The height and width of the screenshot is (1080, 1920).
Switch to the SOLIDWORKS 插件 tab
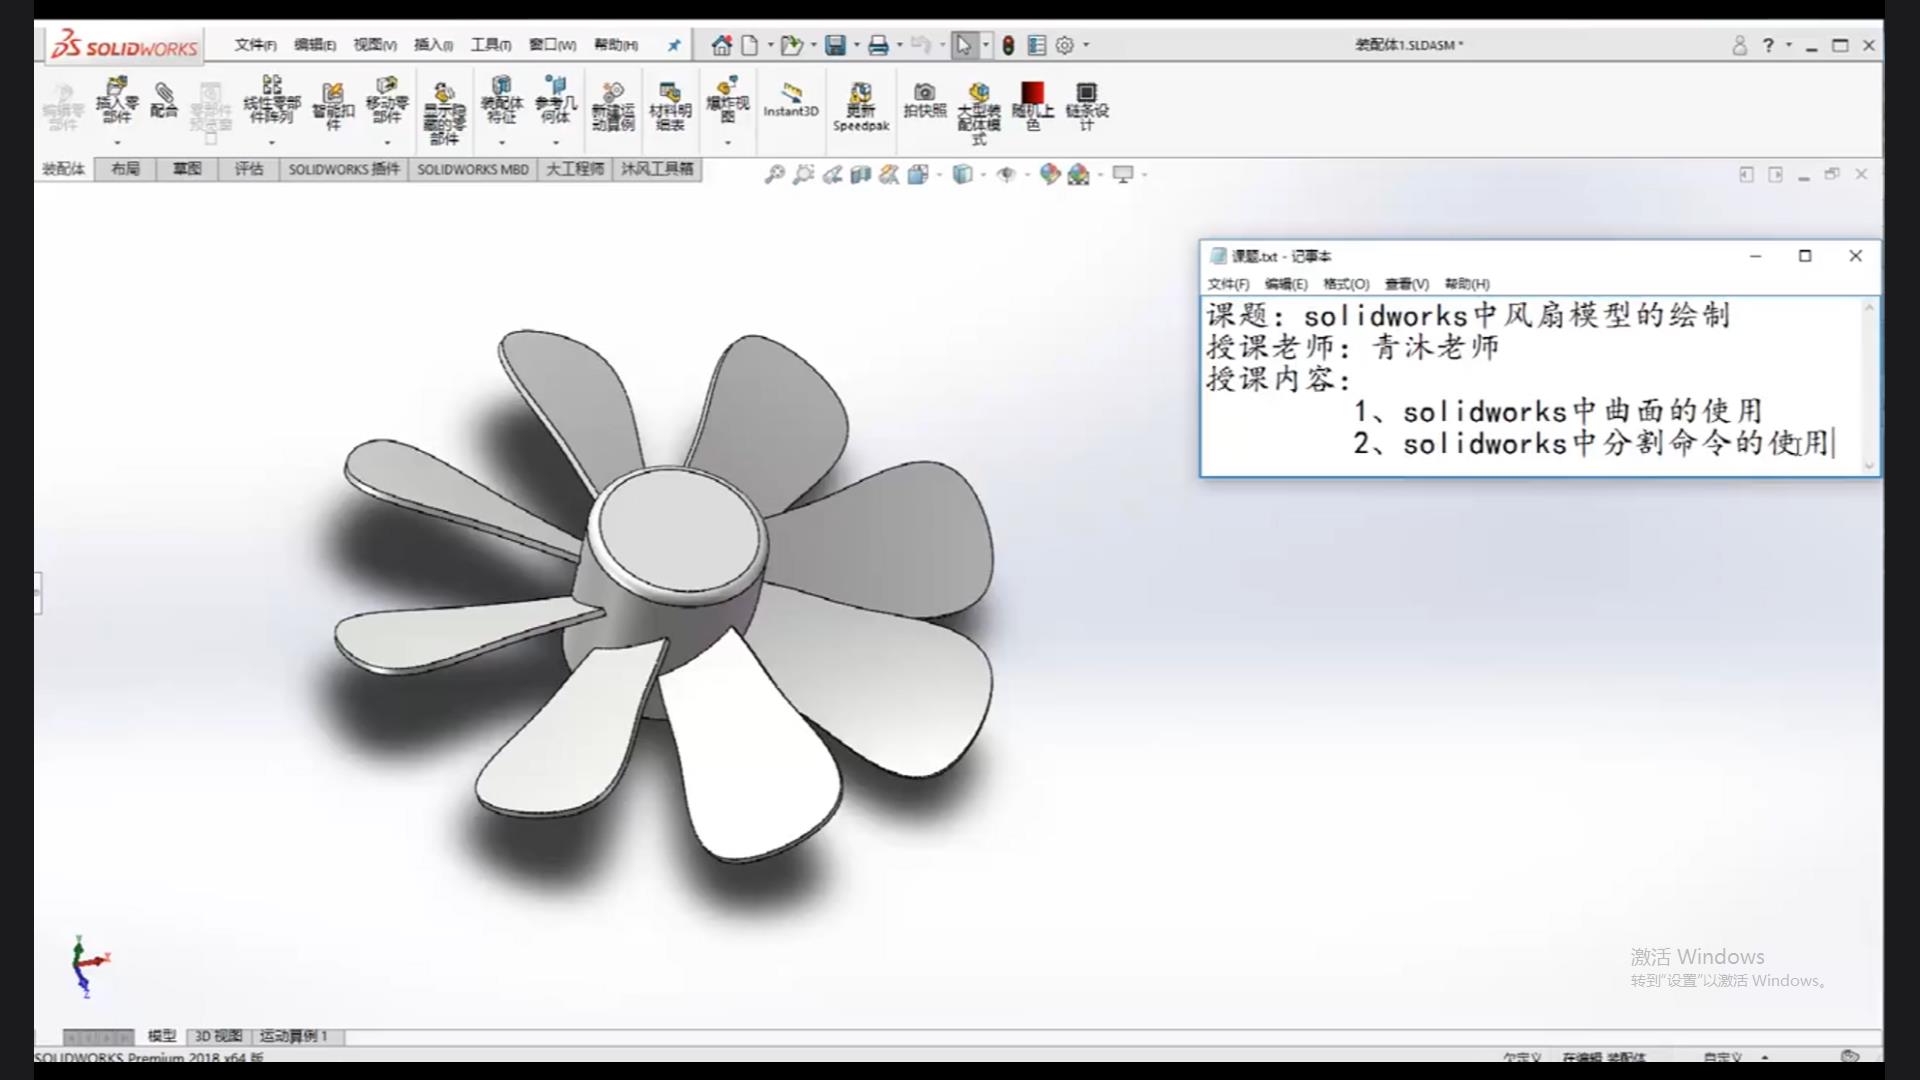coord(344,169)
